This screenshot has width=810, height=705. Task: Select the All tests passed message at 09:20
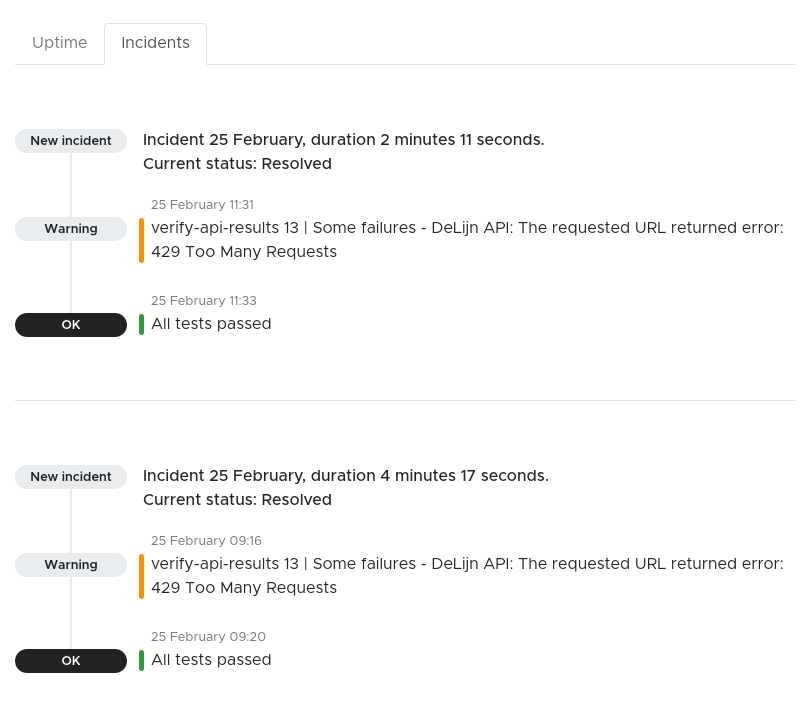[x=211, y=660]
